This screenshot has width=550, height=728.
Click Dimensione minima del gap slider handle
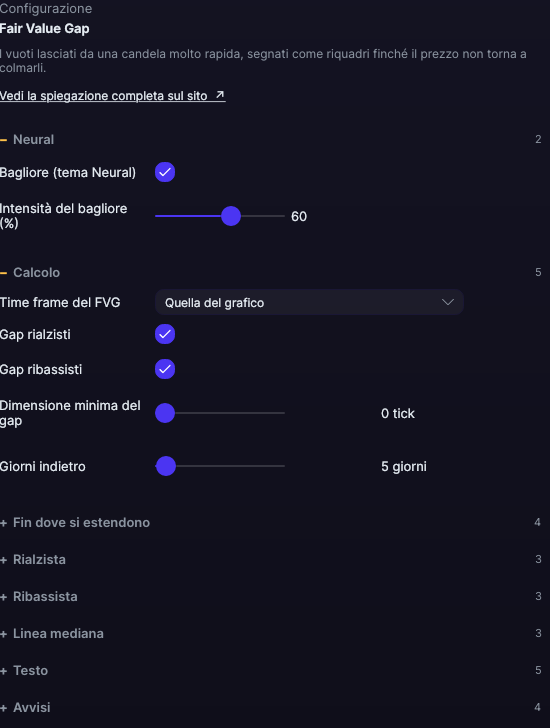click(165, 413)
